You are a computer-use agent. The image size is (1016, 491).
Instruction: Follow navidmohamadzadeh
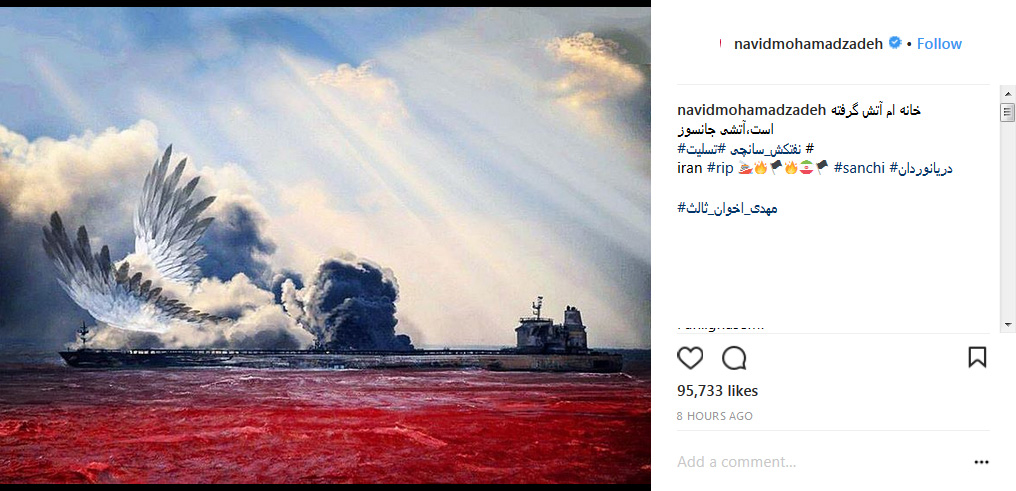(939, 43)
